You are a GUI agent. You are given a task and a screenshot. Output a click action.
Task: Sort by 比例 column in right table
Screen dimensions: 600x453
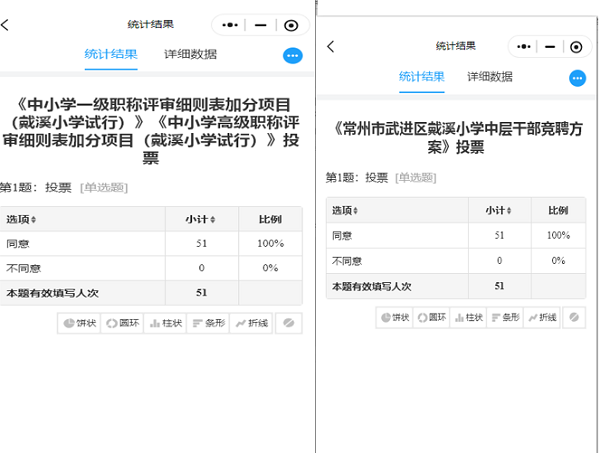point(558,211)
